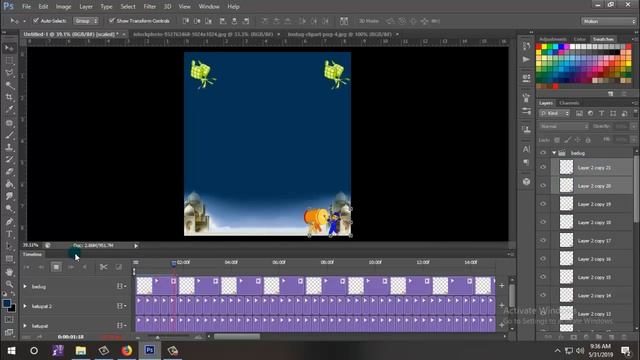The image size is (640, 360).
Task: Select the Clone Stamp tool
Action: point(9,147)
